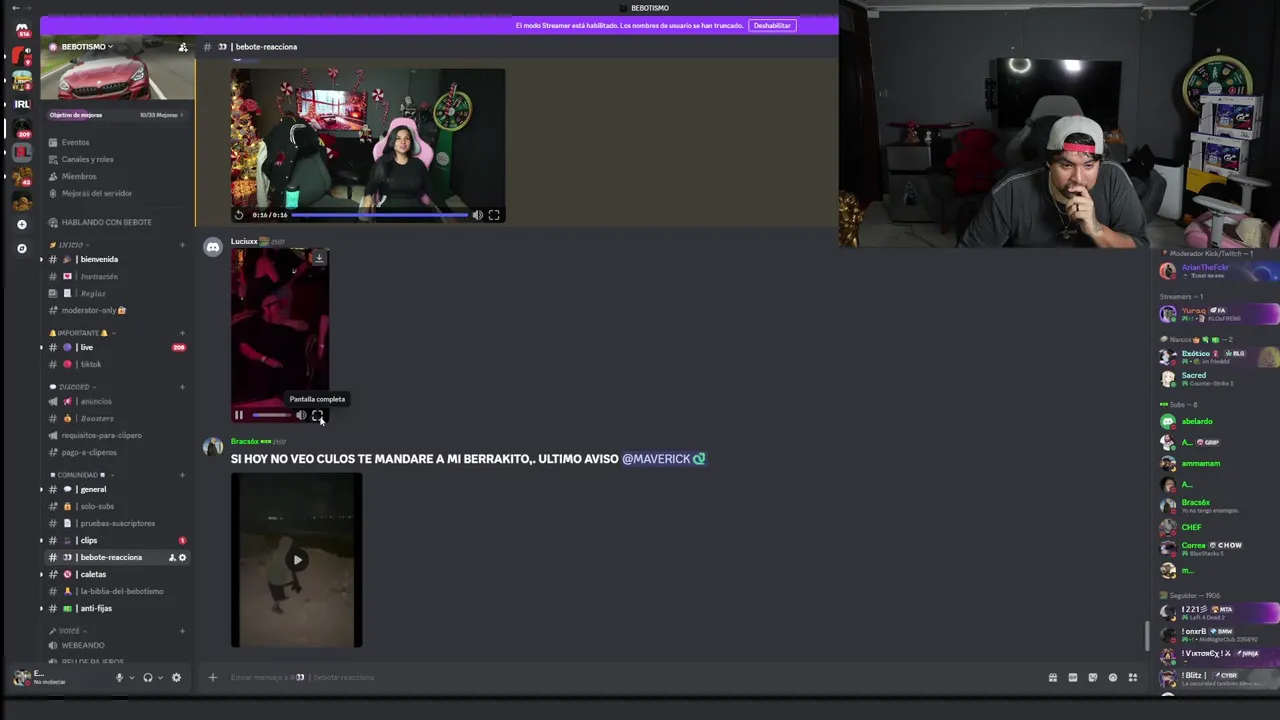
Task: Download the Luciuxx video
Action: pyautogui.click(x=319, y=258)
